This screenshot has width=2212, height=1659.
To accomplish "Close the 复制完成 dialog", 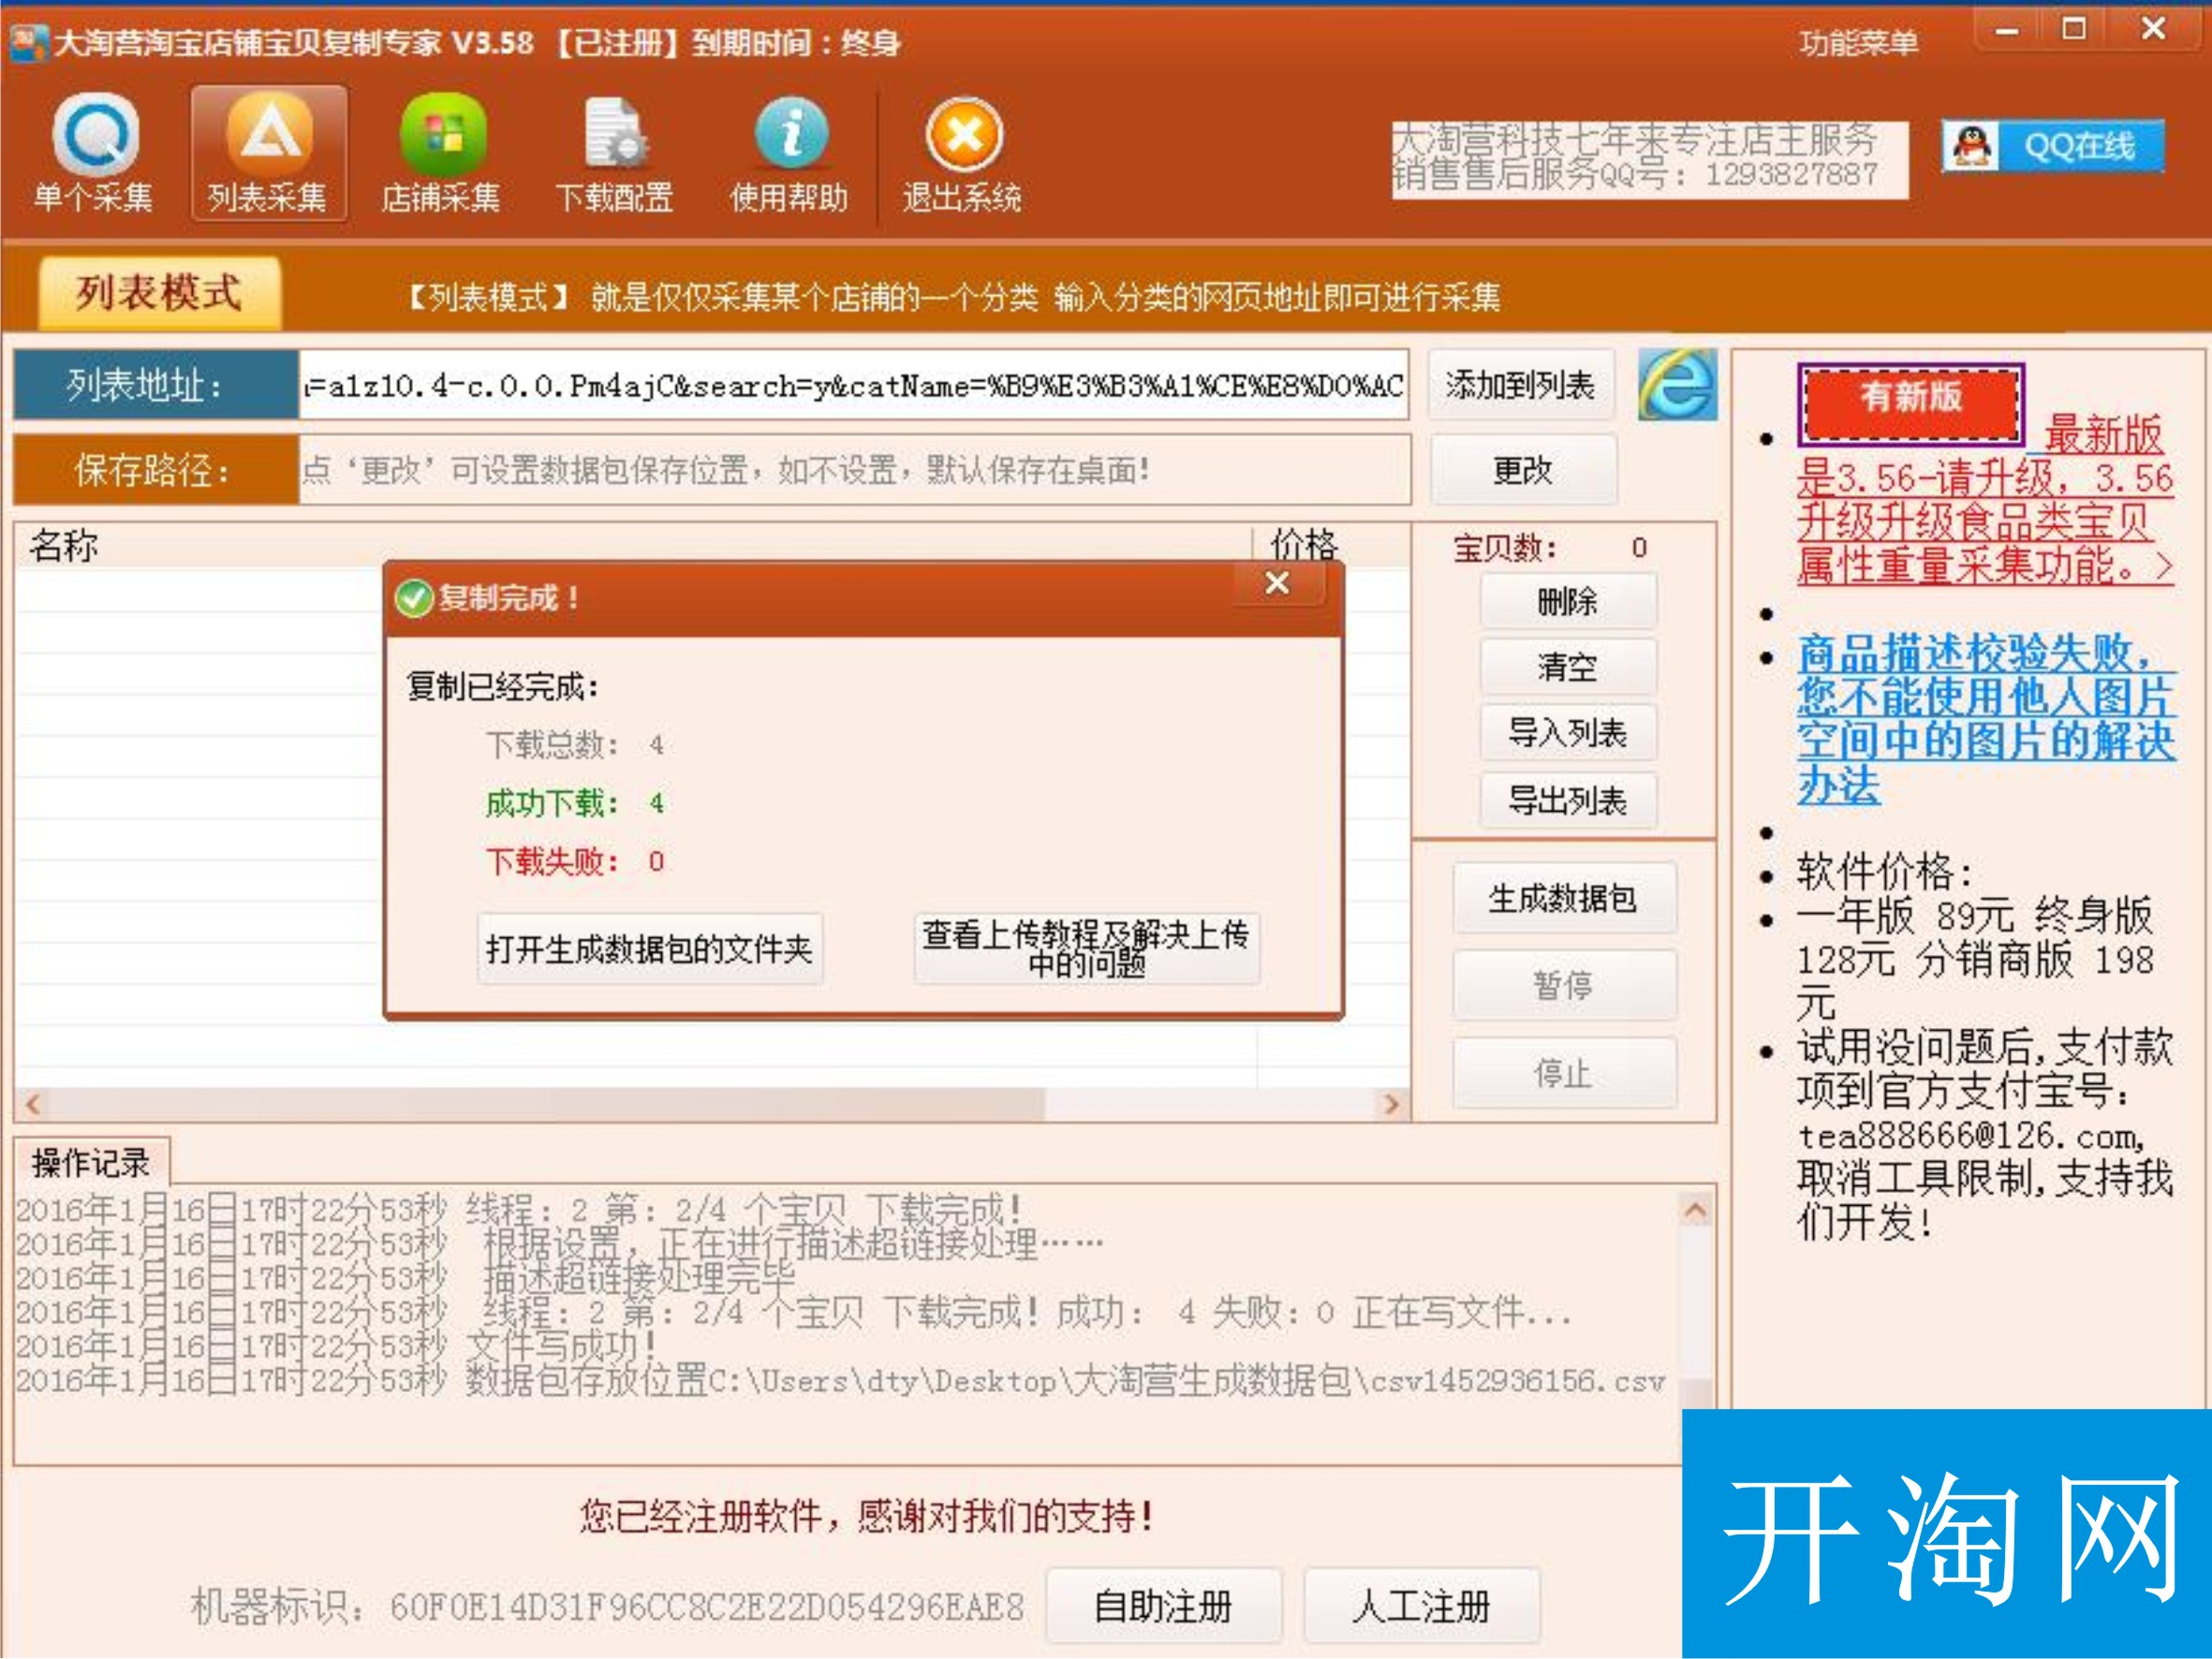I will (x=1278, y=583).
